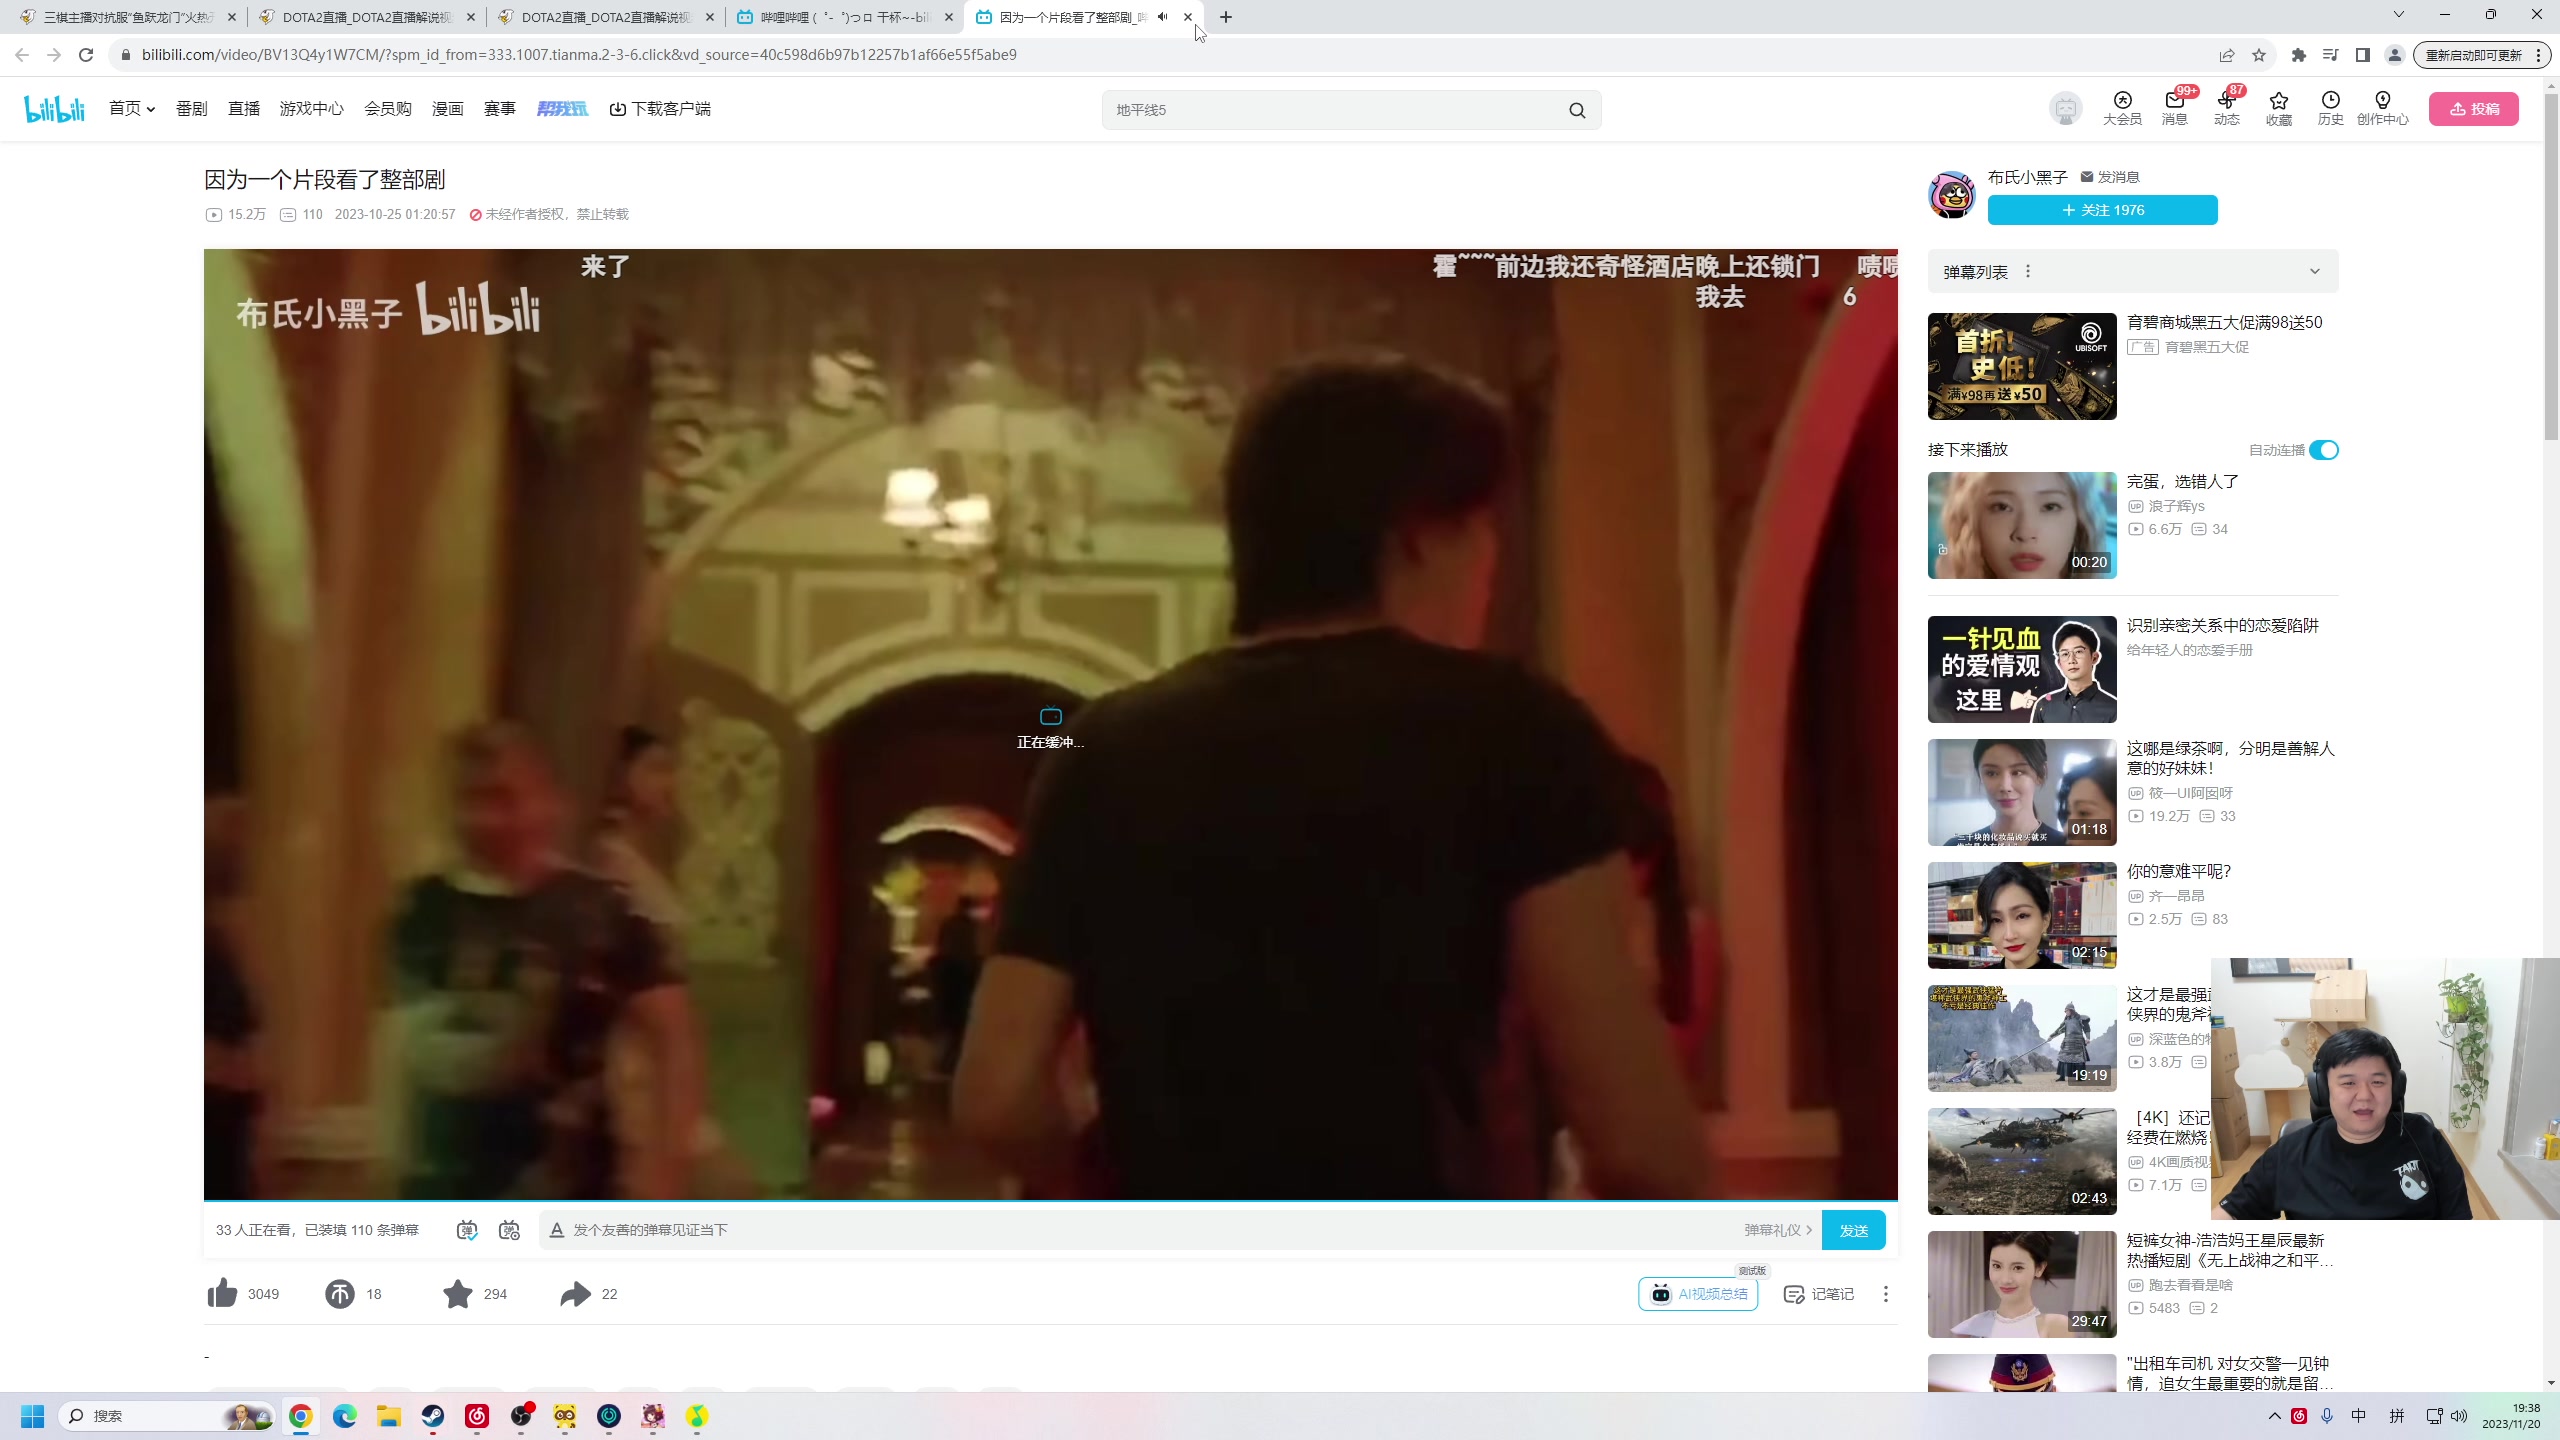Screen dimensions: 2560x1440
Task: Open taskbar 搜索 search box
Action: (167, 1416)
